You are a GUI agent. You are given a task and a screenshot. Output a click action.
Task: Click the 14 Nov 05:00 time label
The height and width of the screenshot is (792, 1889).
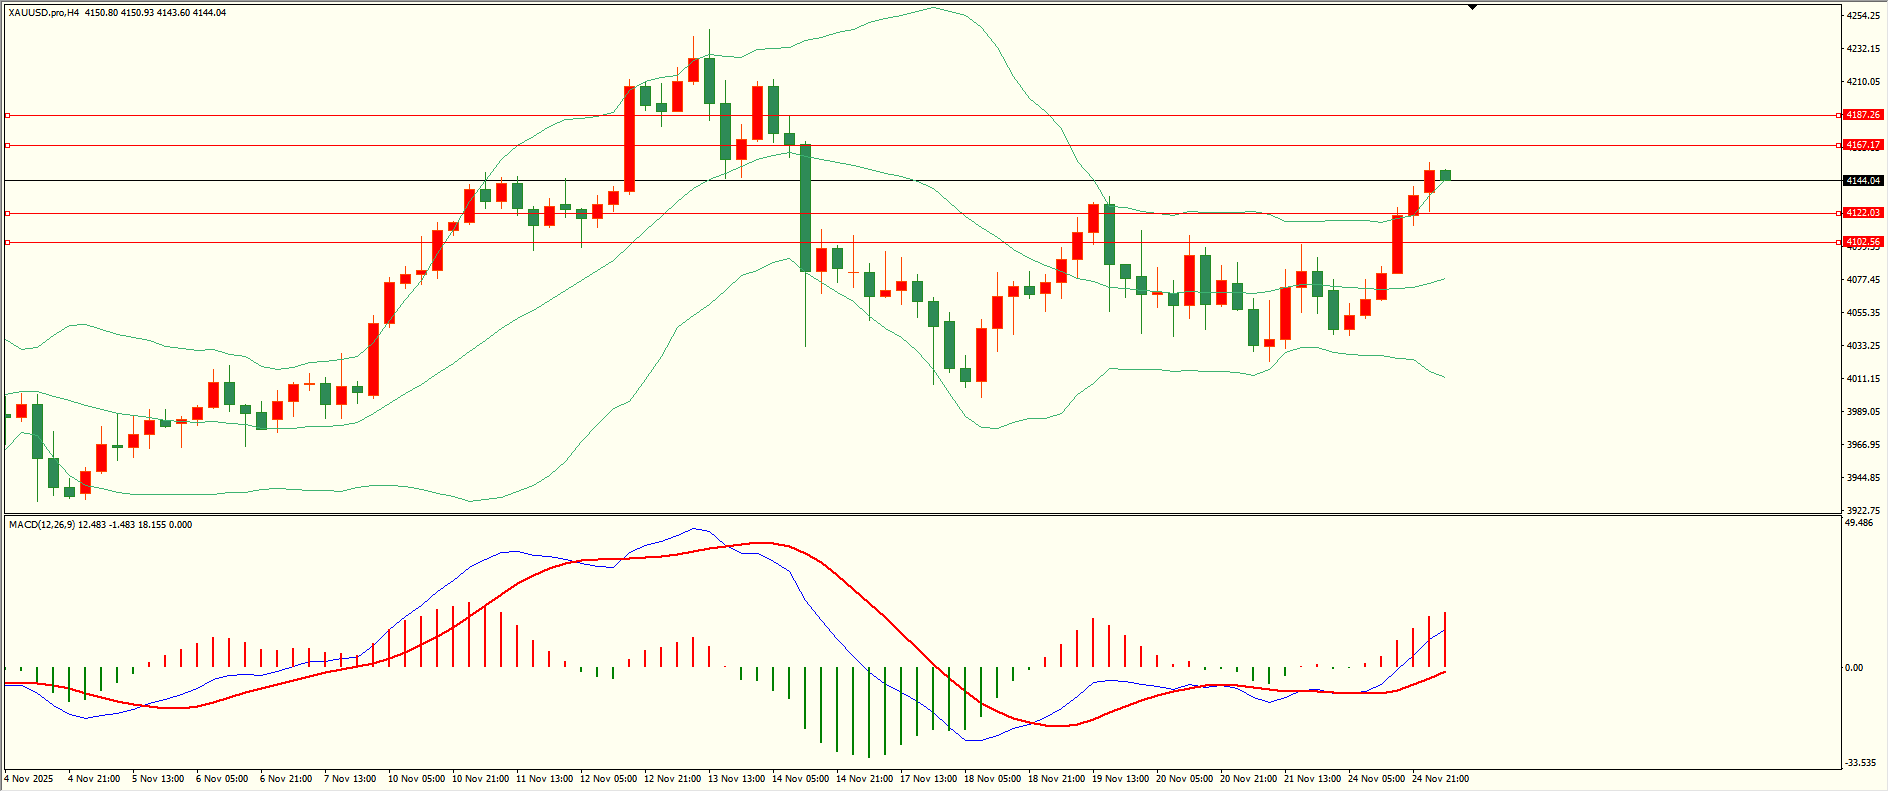click(x=800, y=779)
